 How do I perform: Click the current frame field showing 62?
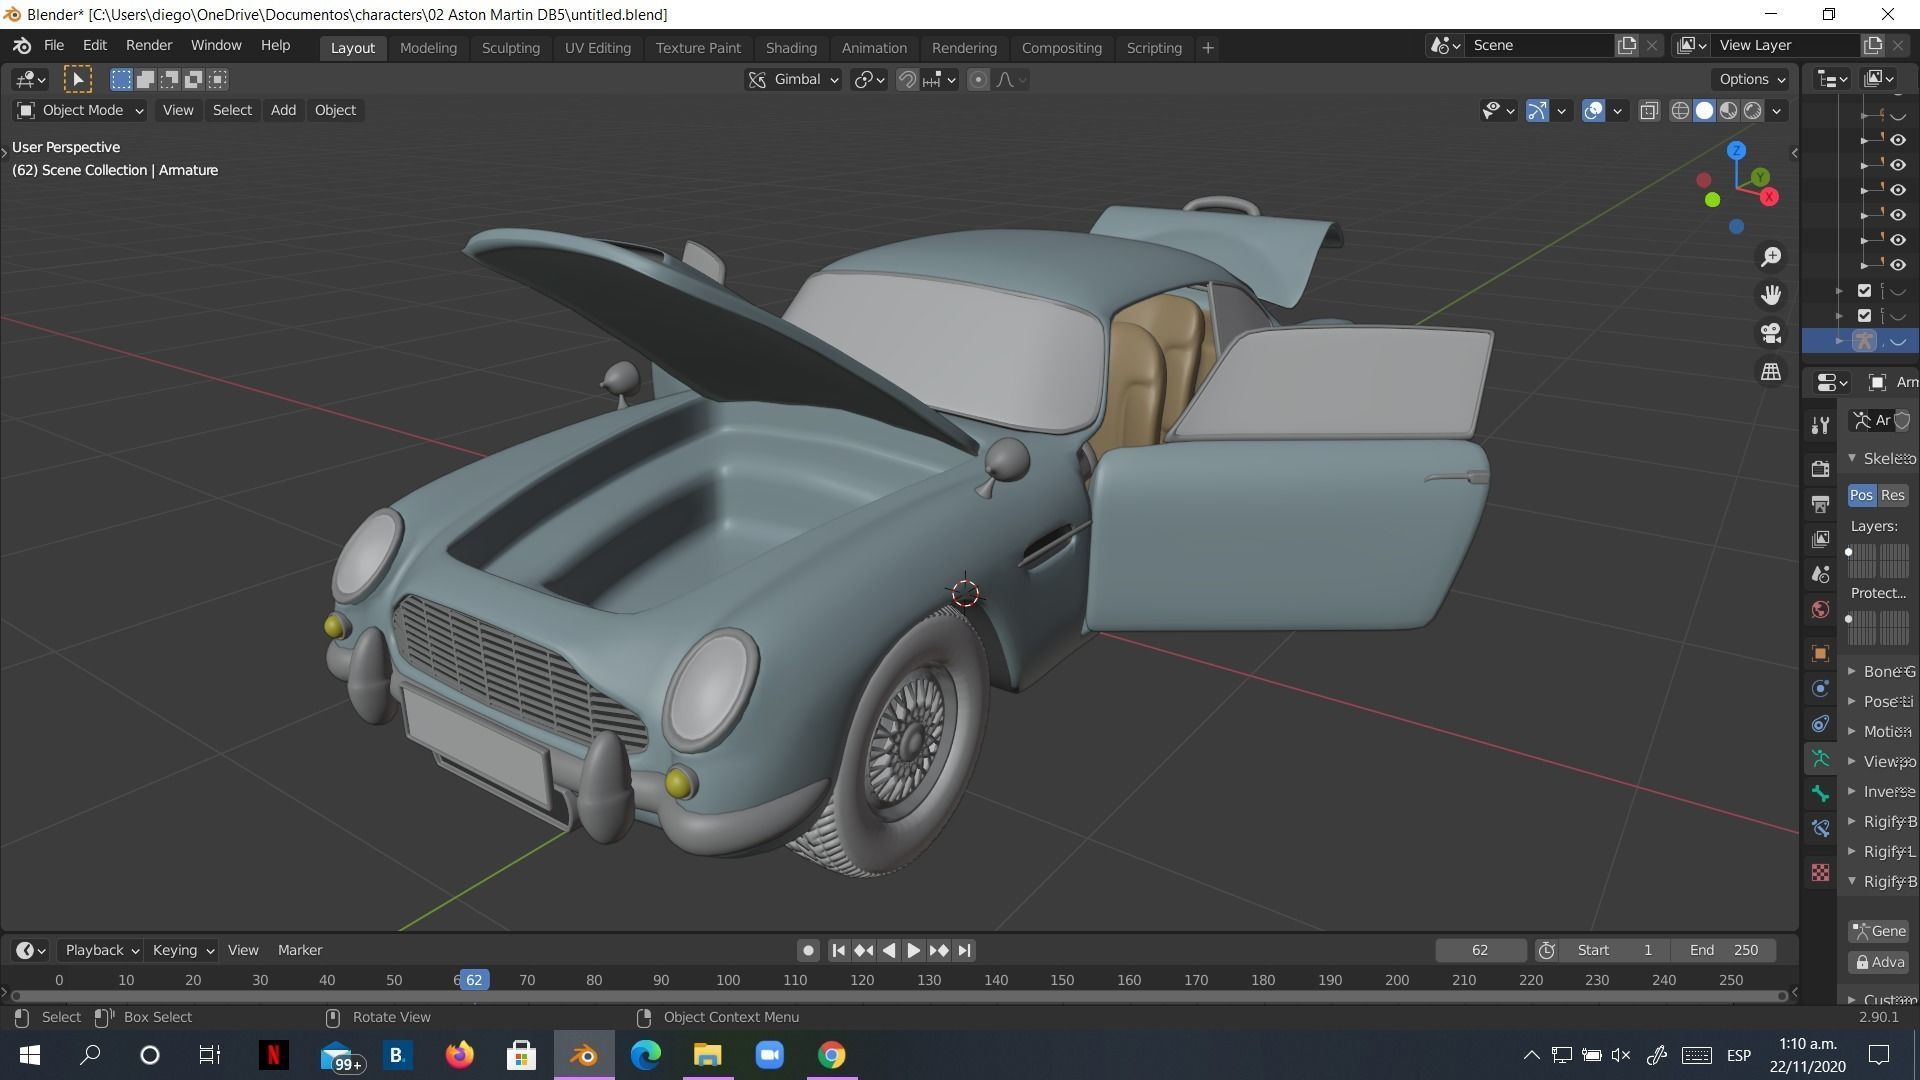pos(1480,950)
